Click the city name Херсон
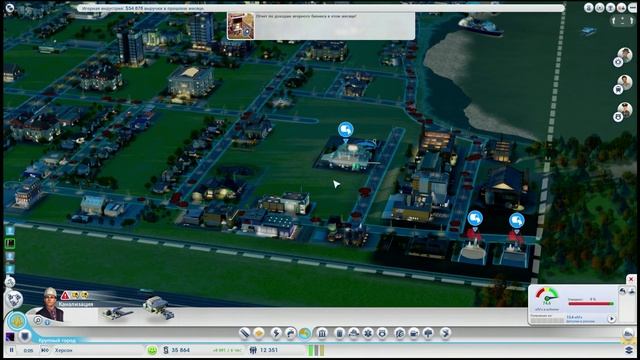This screenshot has height=360, width=640. tap(64, 351)
